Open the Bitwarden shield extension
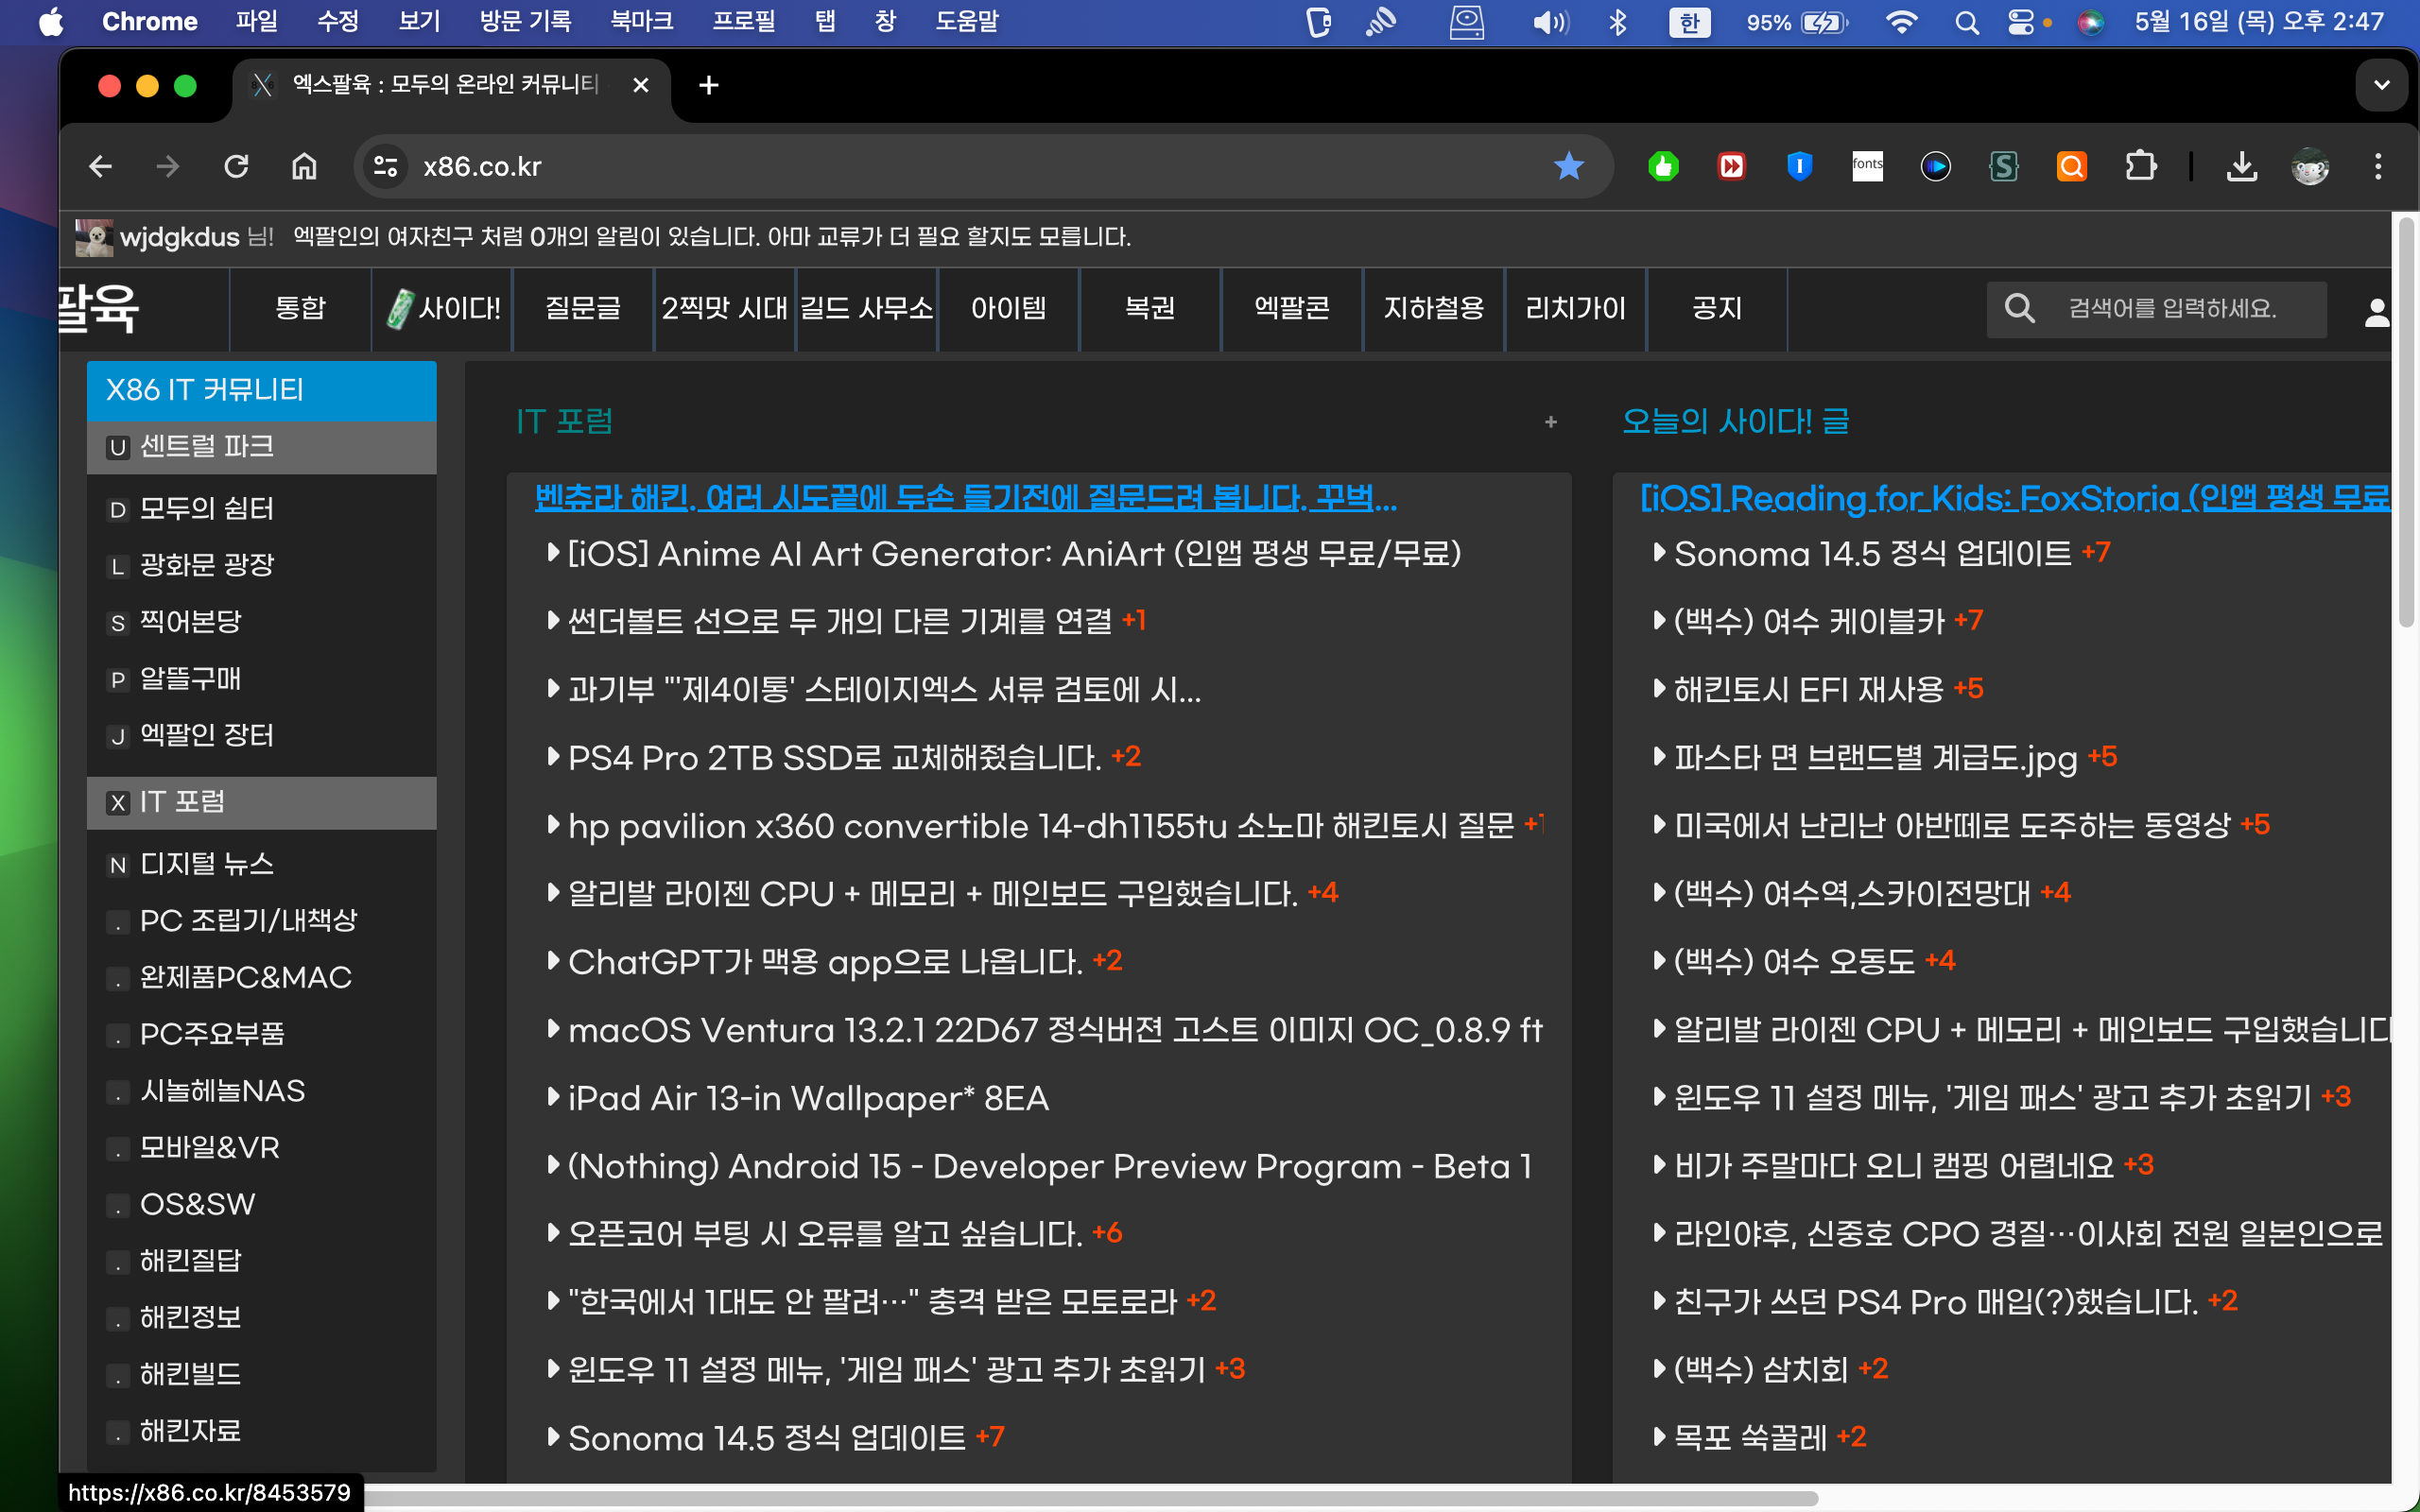This screenshot has width=2420, height=1512. pyautogui.click(x=1800, y=166)
